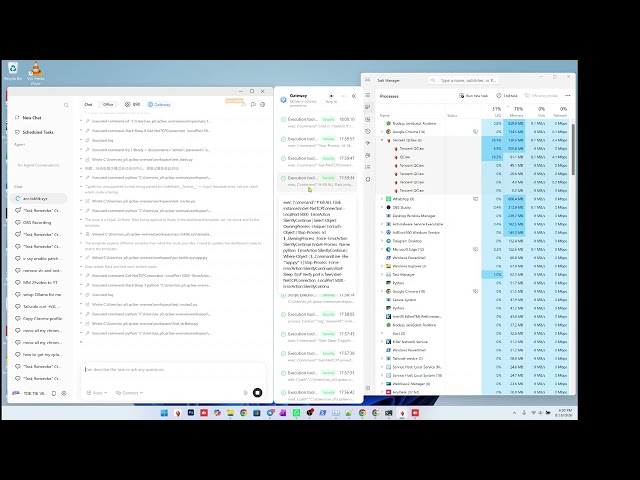
Task: Open Scheduled Tasks in QClaw sidebar
Action: 34,132
